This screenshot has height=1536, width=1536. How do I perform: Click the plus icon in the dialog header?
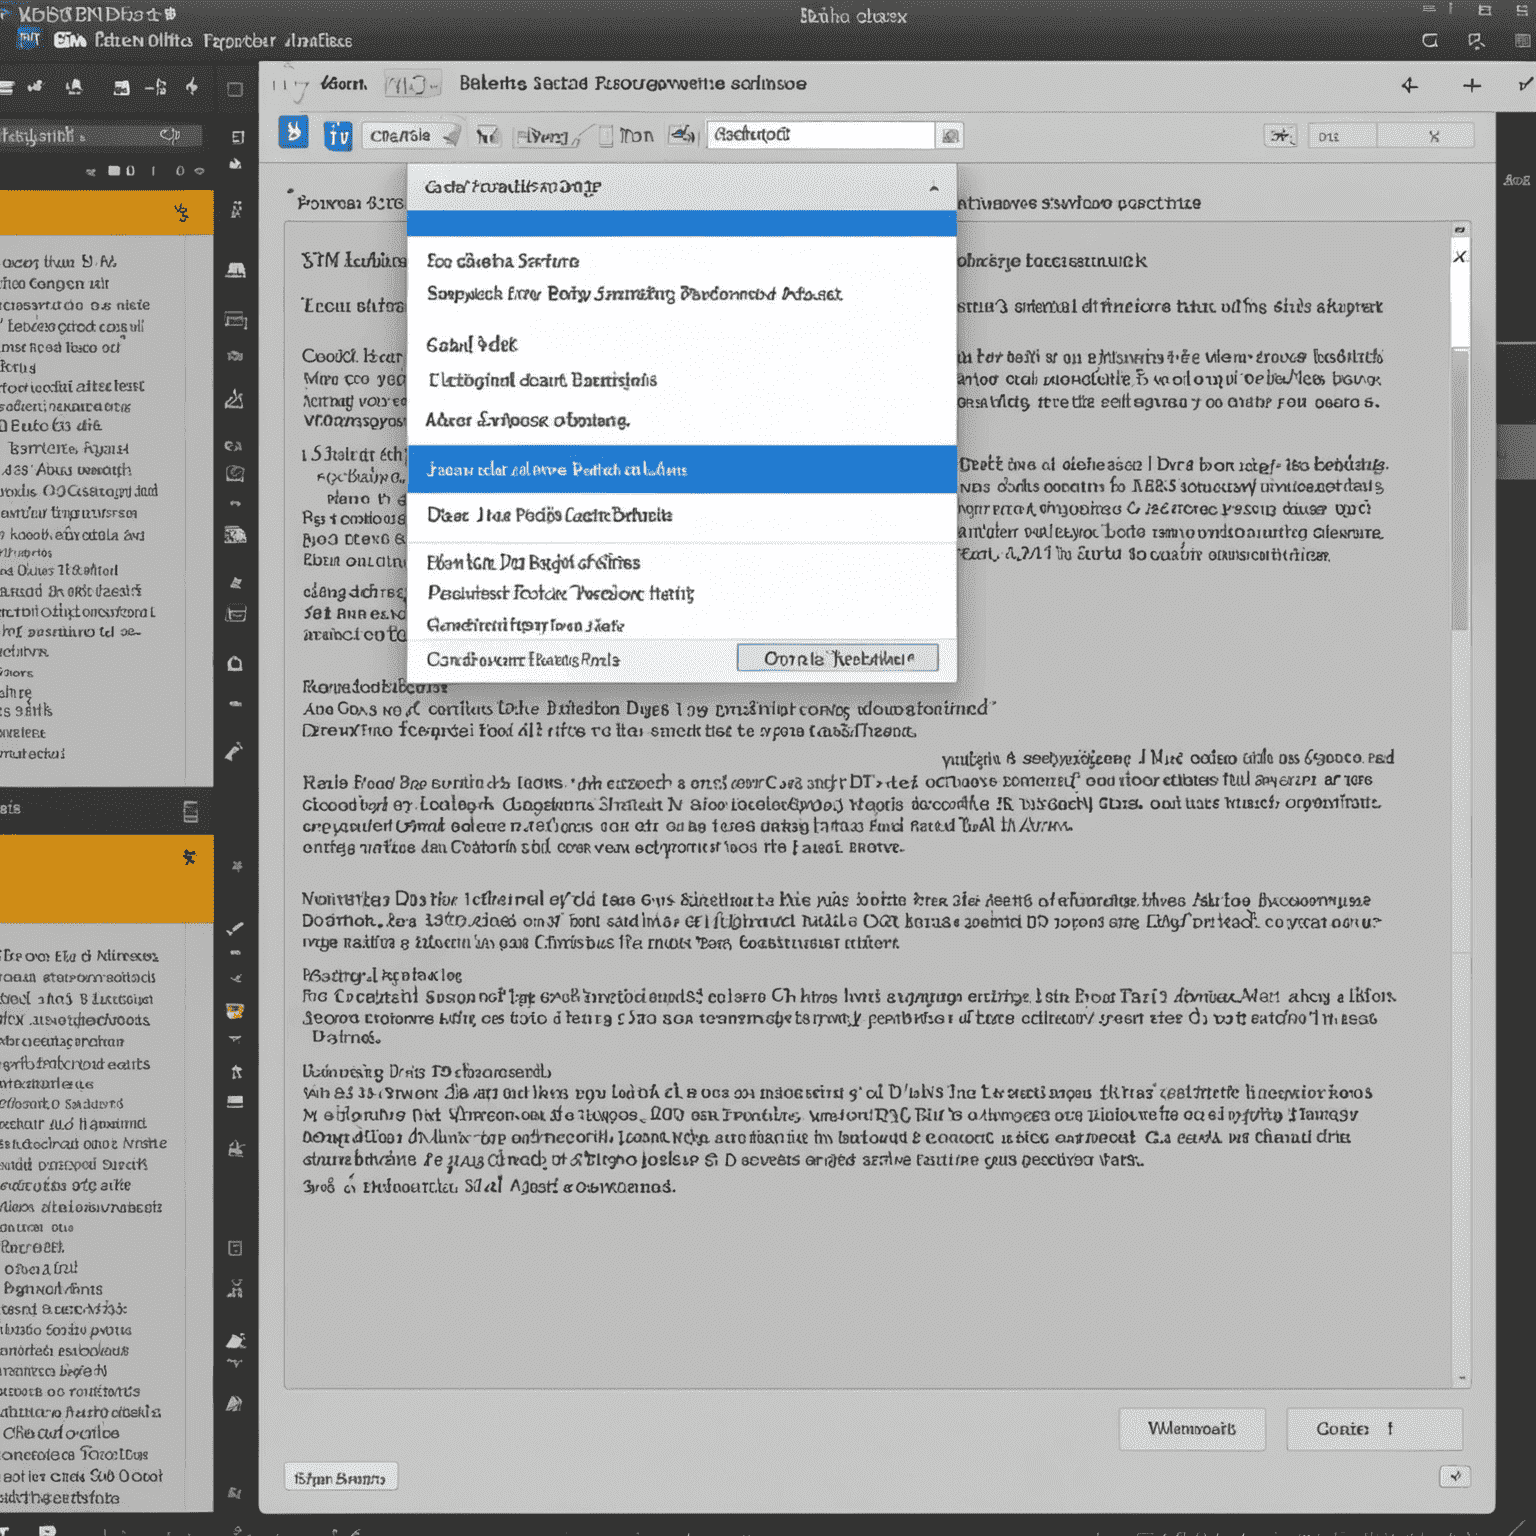1472,86
